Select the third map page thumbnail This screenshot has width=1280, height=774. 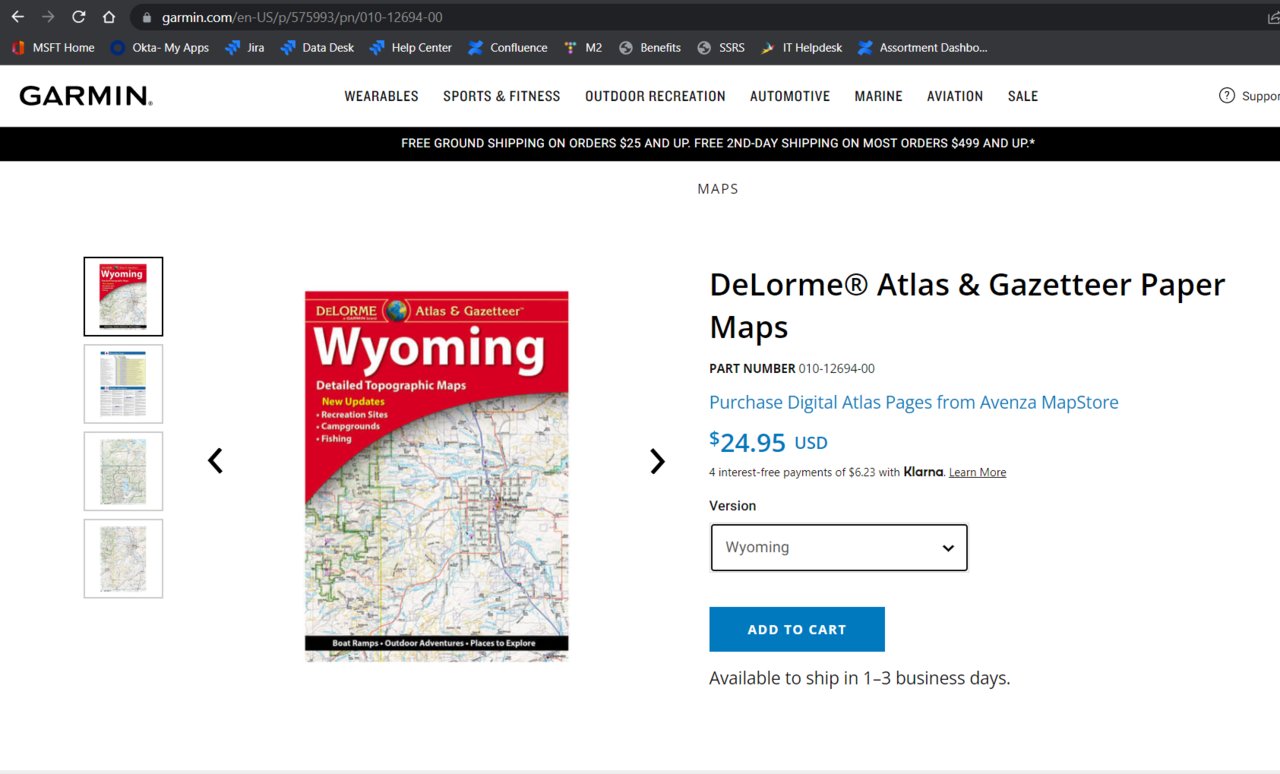123,471
